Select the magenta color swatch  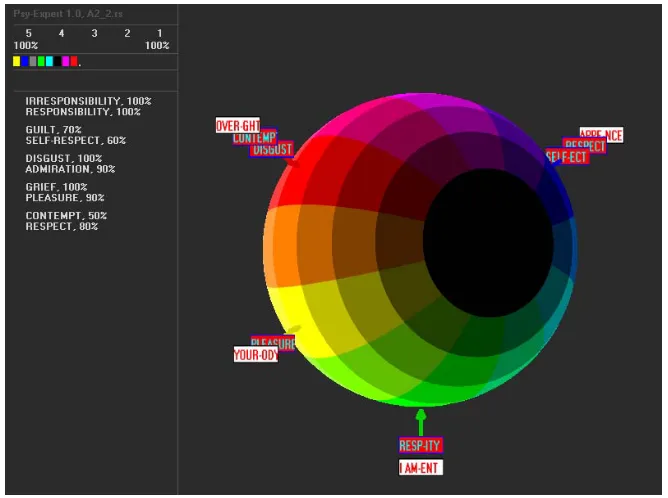click(66, 61)
